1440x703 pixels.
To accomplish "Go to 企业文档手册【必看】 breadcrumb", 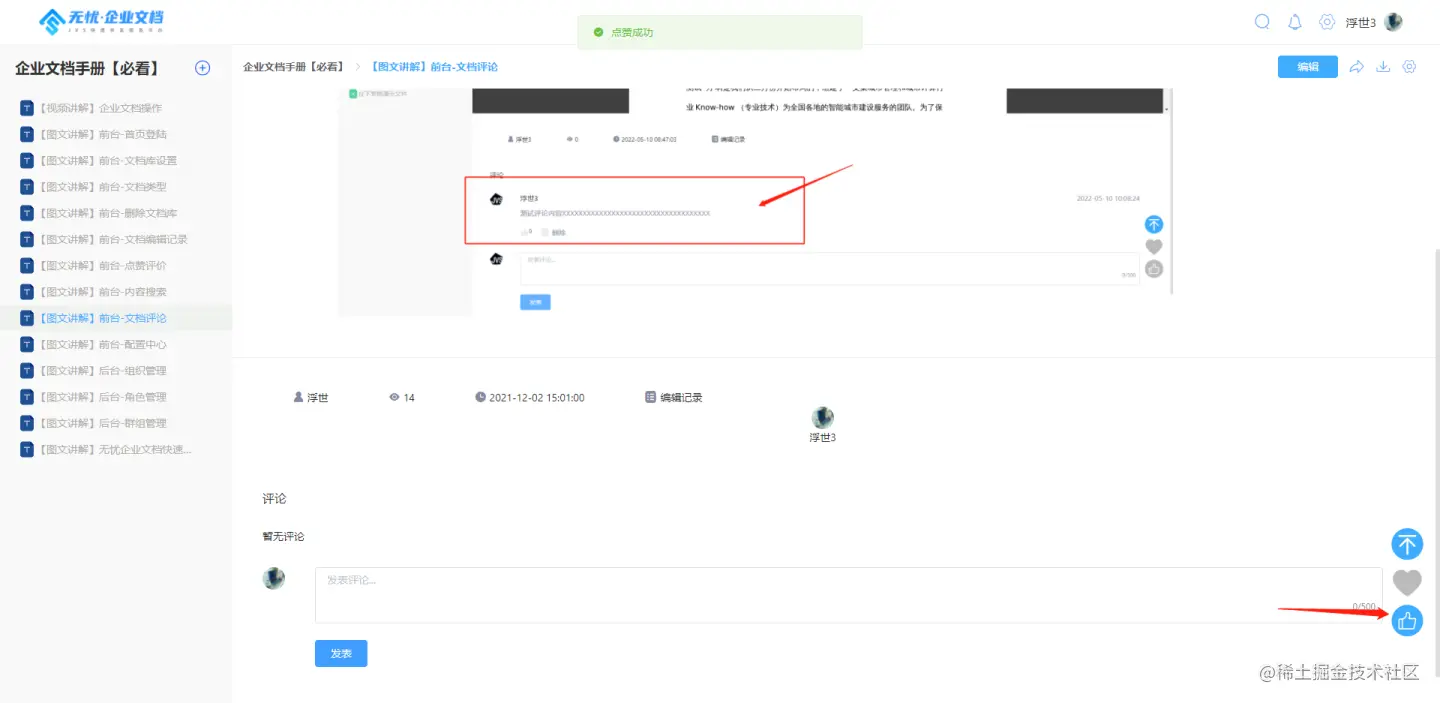I will point(293,67).
